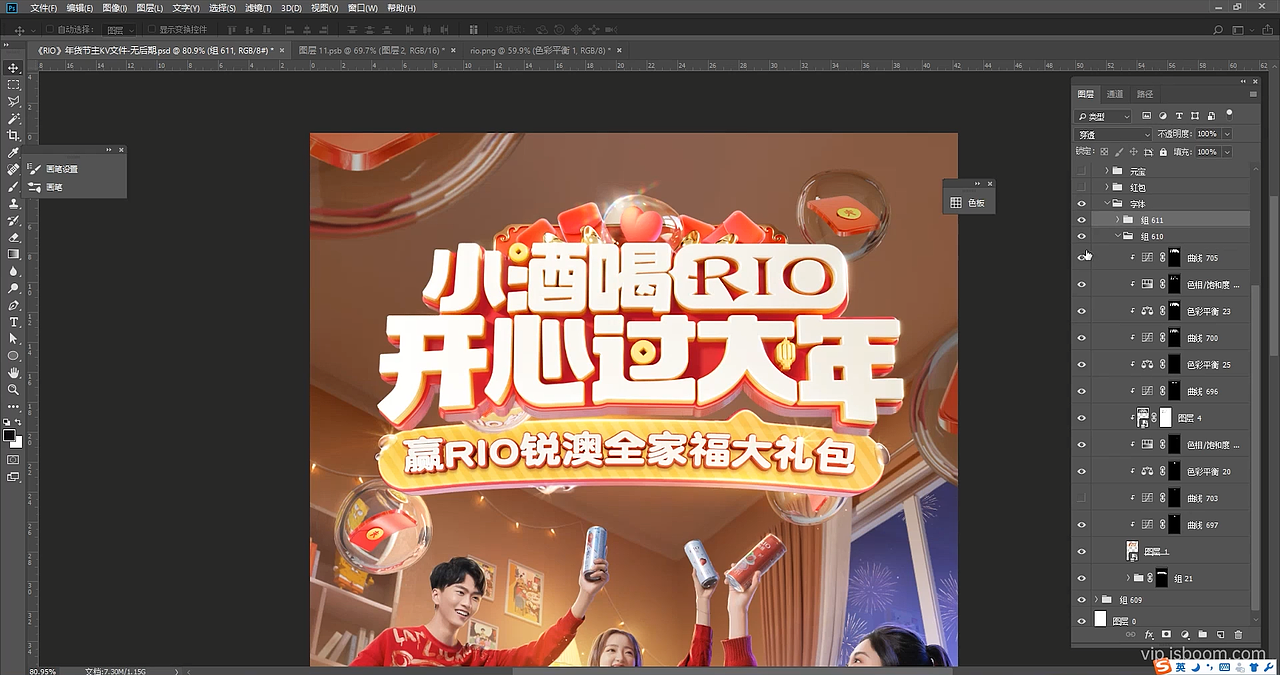Expand the 组 611 group

(x=1117, y=219)
